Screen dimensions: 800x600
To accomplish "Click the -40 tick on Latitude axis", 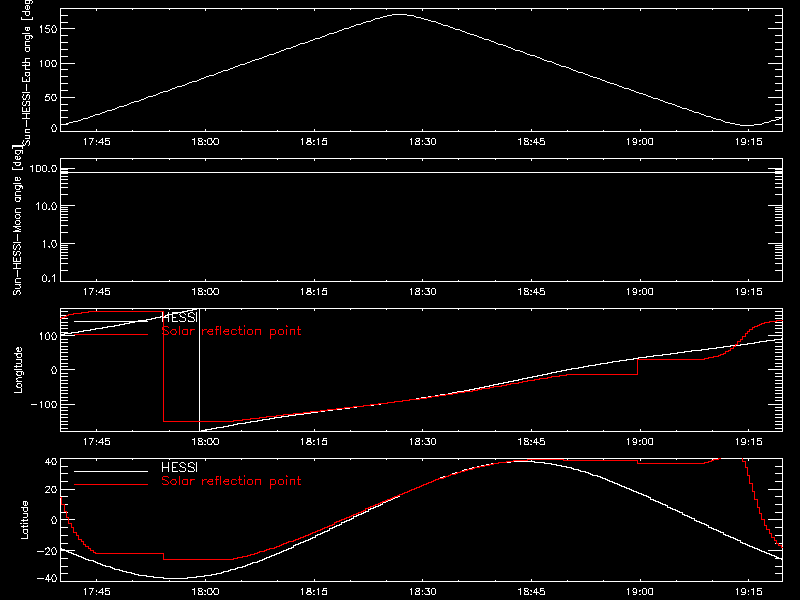I will pos(47,579).
